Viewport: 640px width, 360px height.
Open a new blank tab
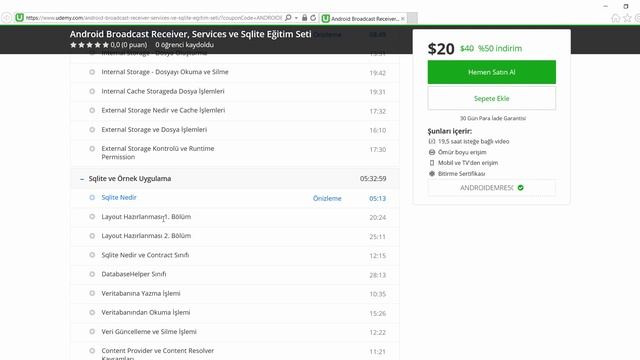click(x=412, y=18)
